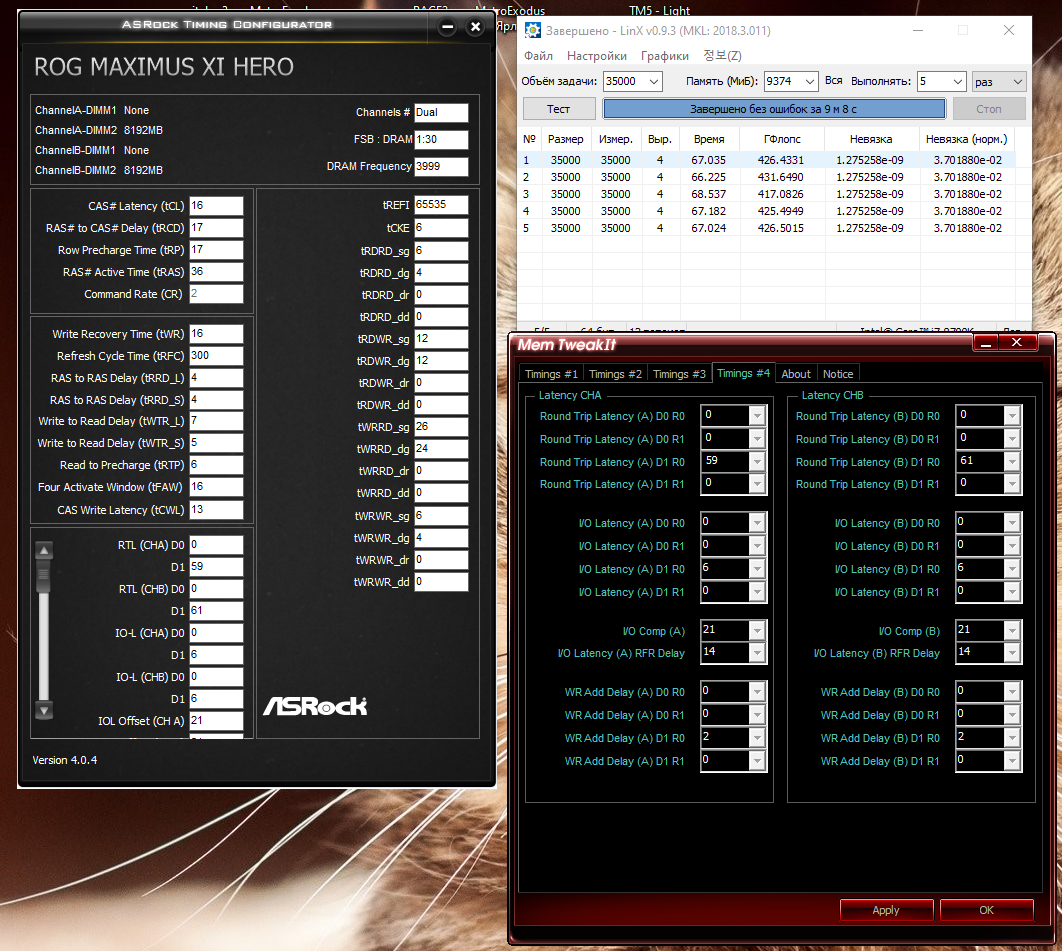1062x951 pixels.
Task: Click the Размер column header
Action: (566, 139)
